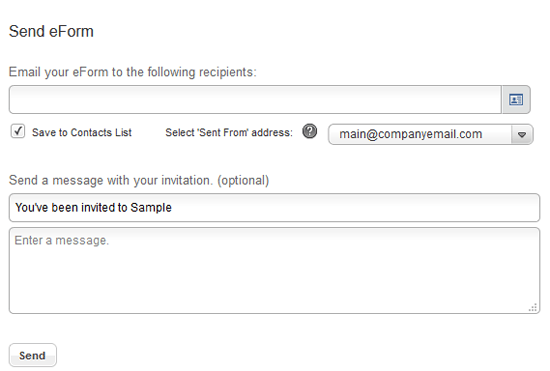
Task: Click the subject field 'You've been invited to Sample'
Action: click(274, 208)
